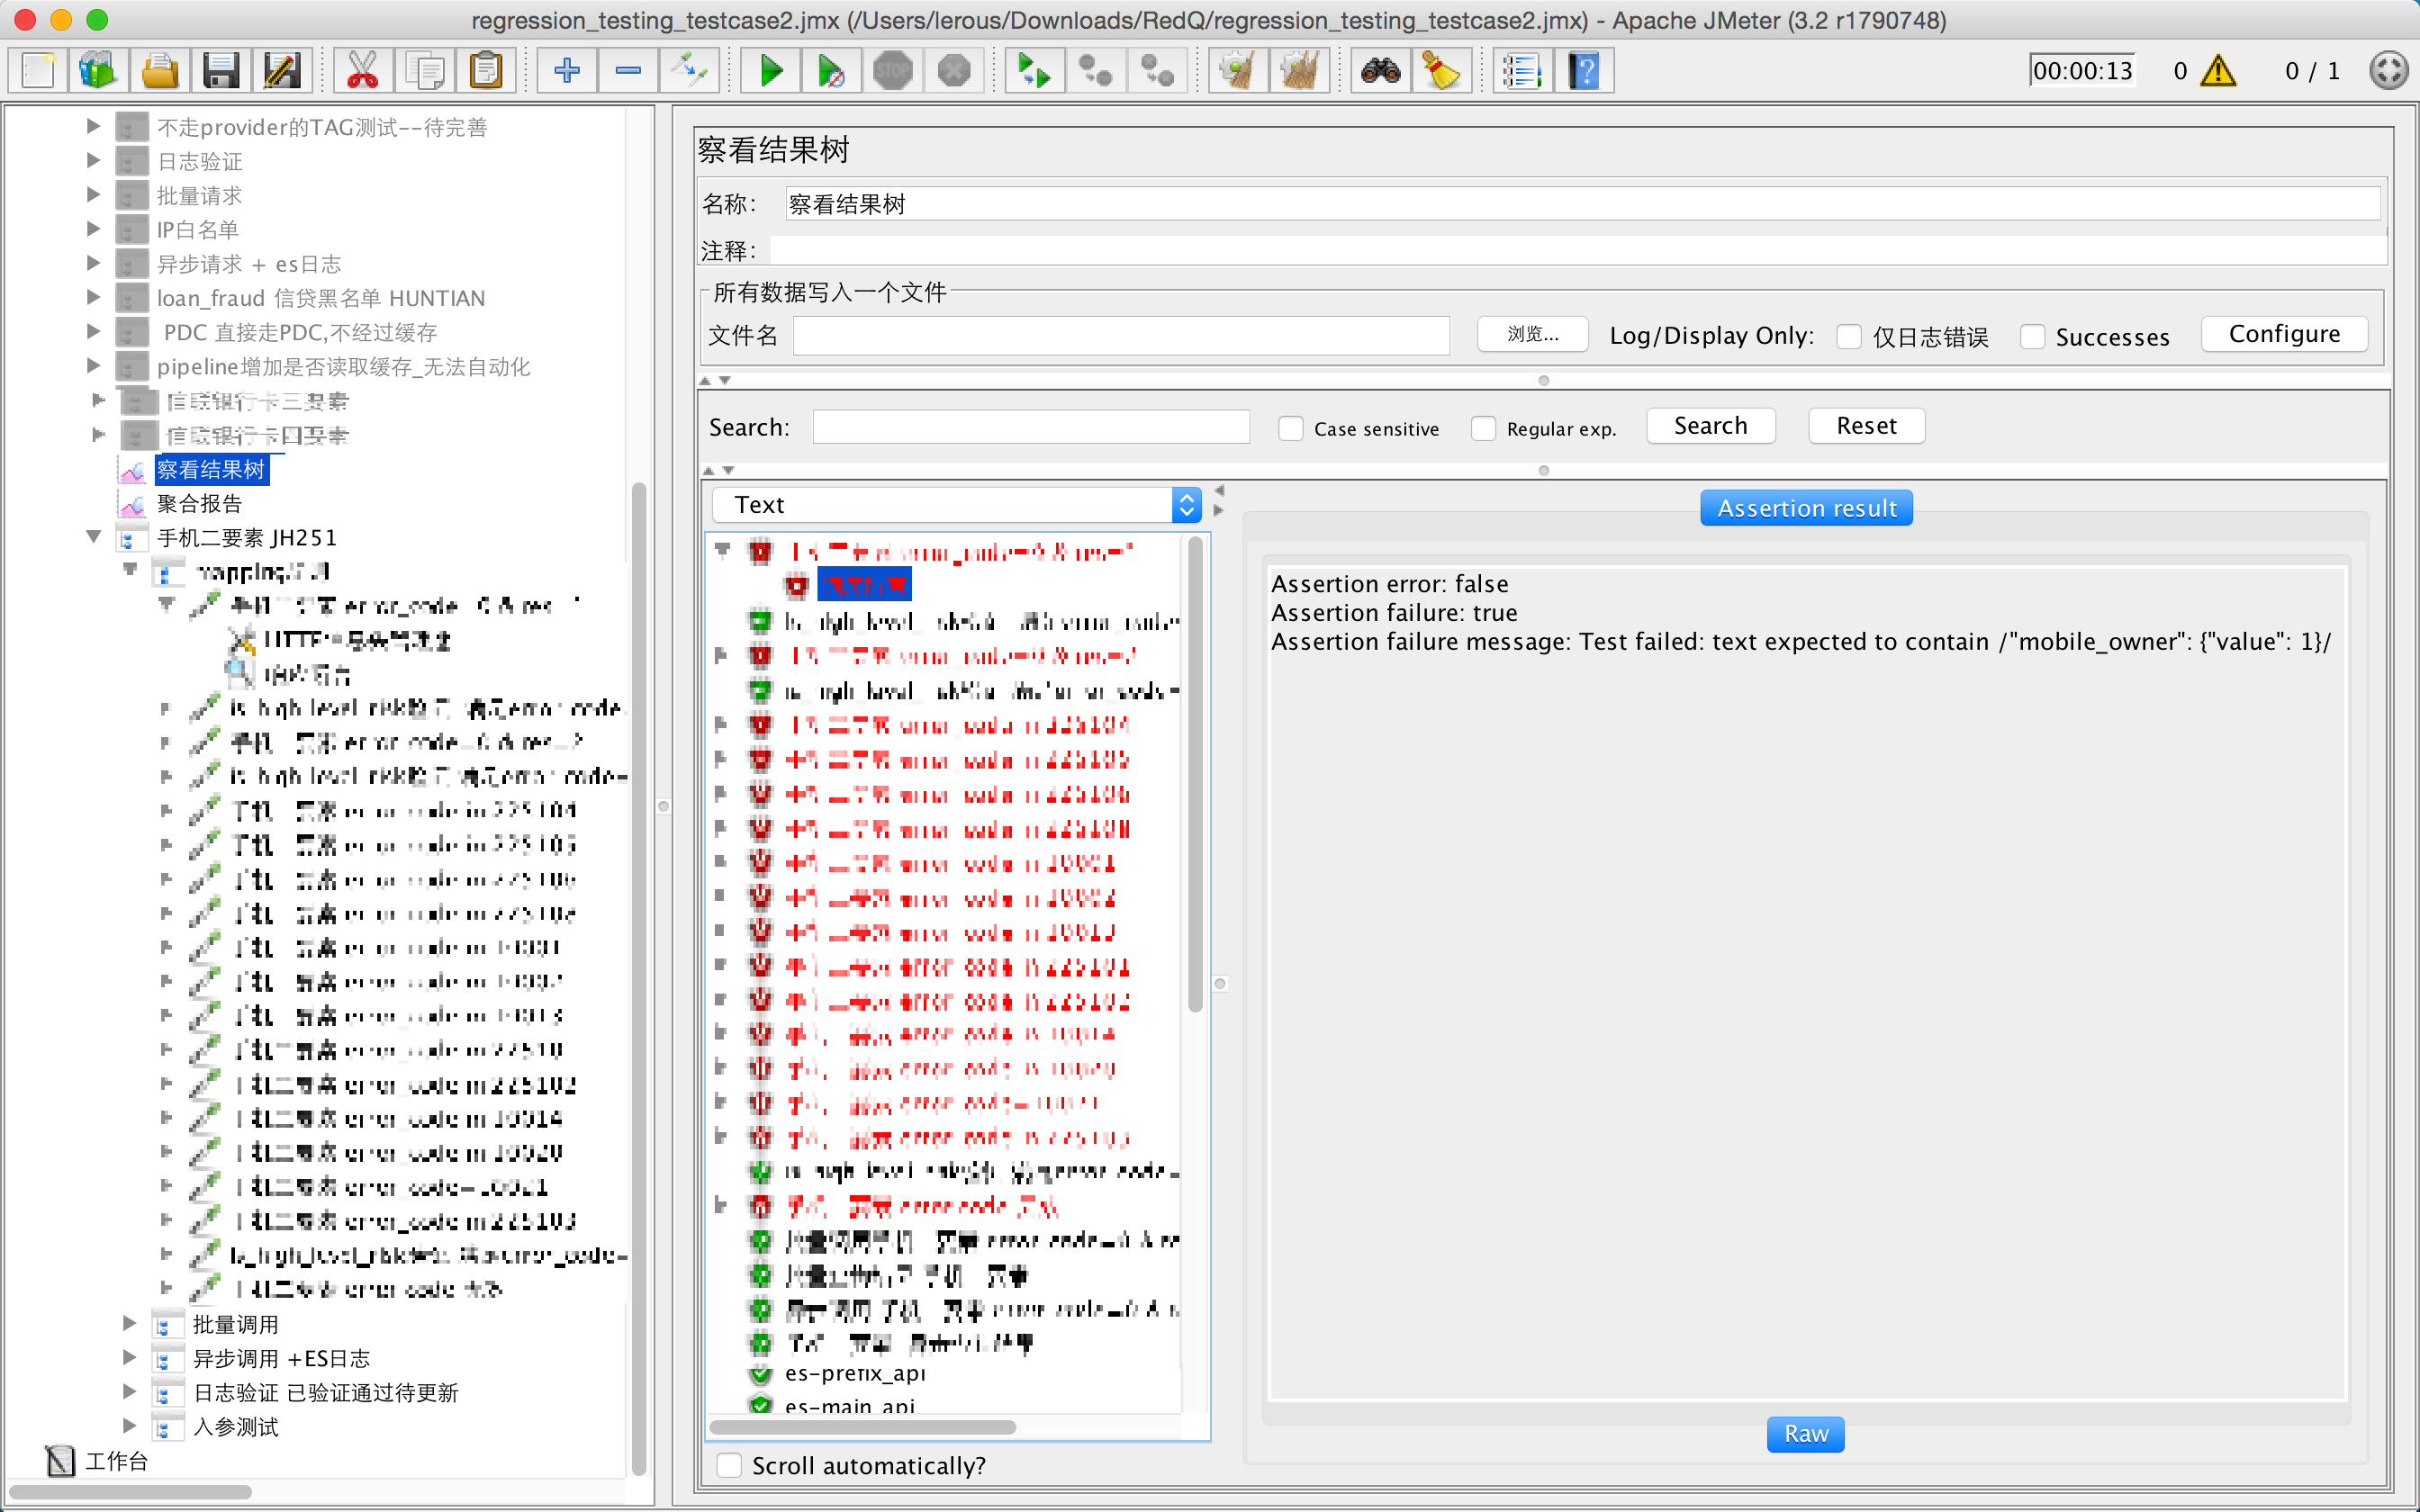Open search with the binoculars icon
2420x1512 pixels.
pos(1380,70)
